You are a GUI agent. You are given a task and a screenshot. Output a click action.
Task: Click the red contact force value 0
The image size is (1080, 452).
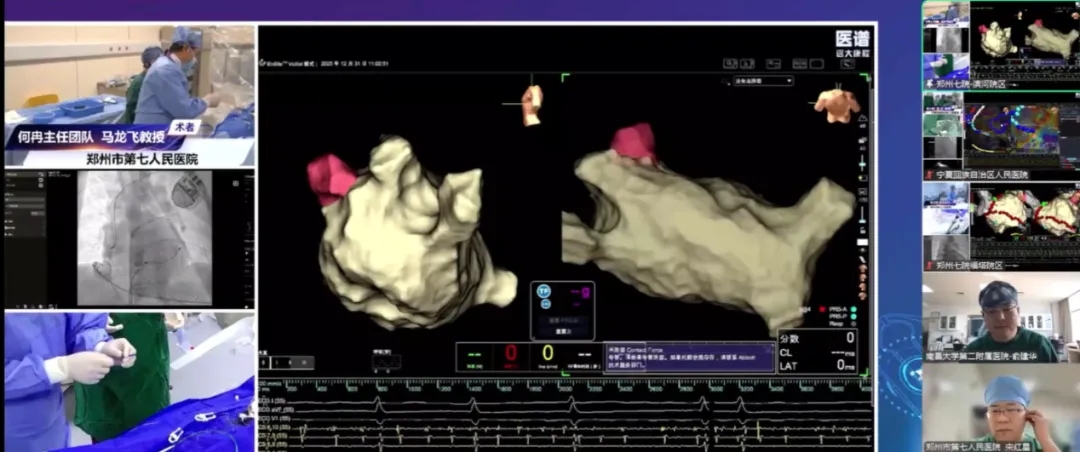click(510, 354)
